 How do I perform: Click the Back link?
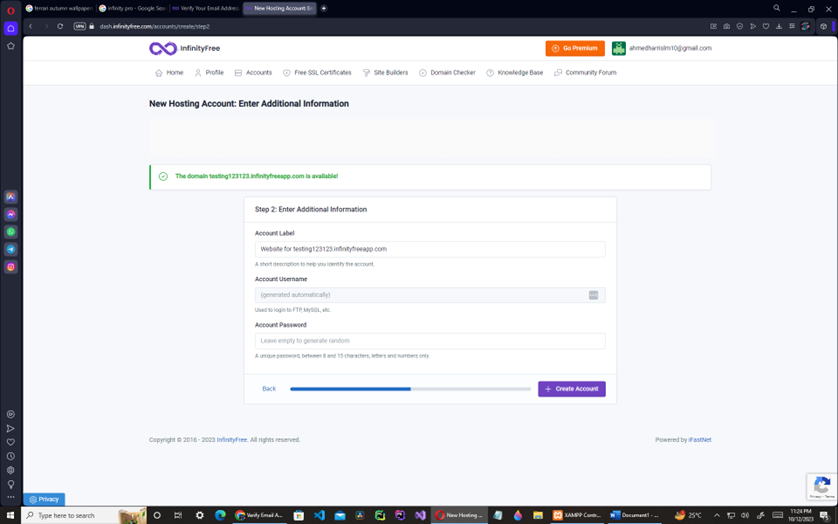click(x=269, y=389)
